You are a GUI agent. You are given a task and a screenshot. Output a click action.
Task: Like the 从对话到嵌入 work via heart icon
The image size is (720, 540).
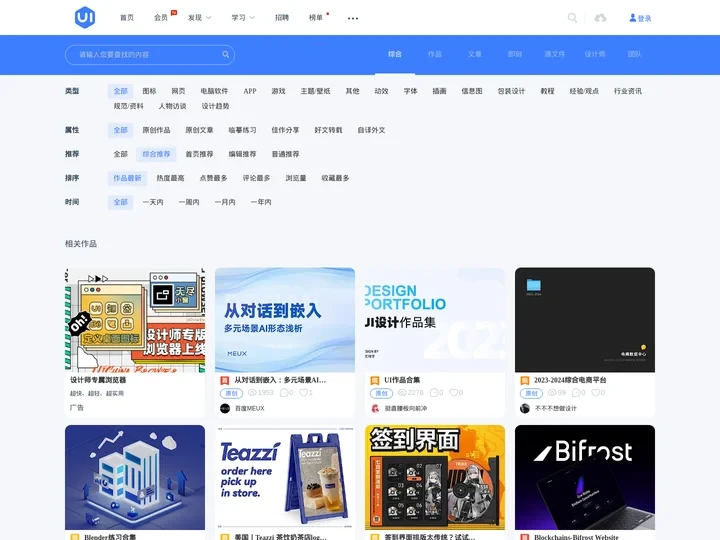pos(303,393)
